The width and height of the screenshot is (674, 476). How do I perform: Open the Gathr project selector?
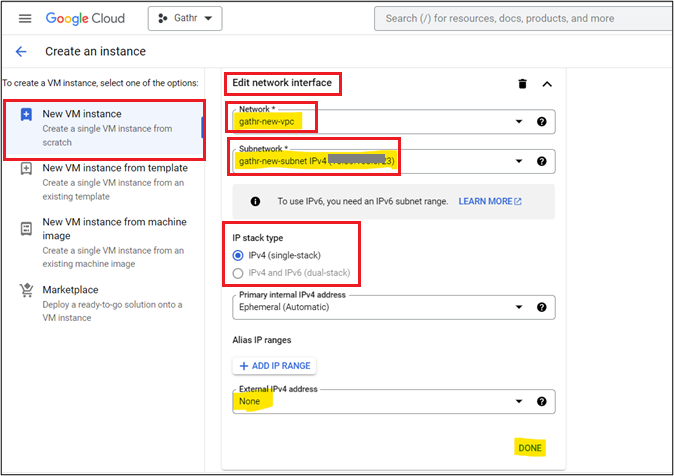point(185,18)
